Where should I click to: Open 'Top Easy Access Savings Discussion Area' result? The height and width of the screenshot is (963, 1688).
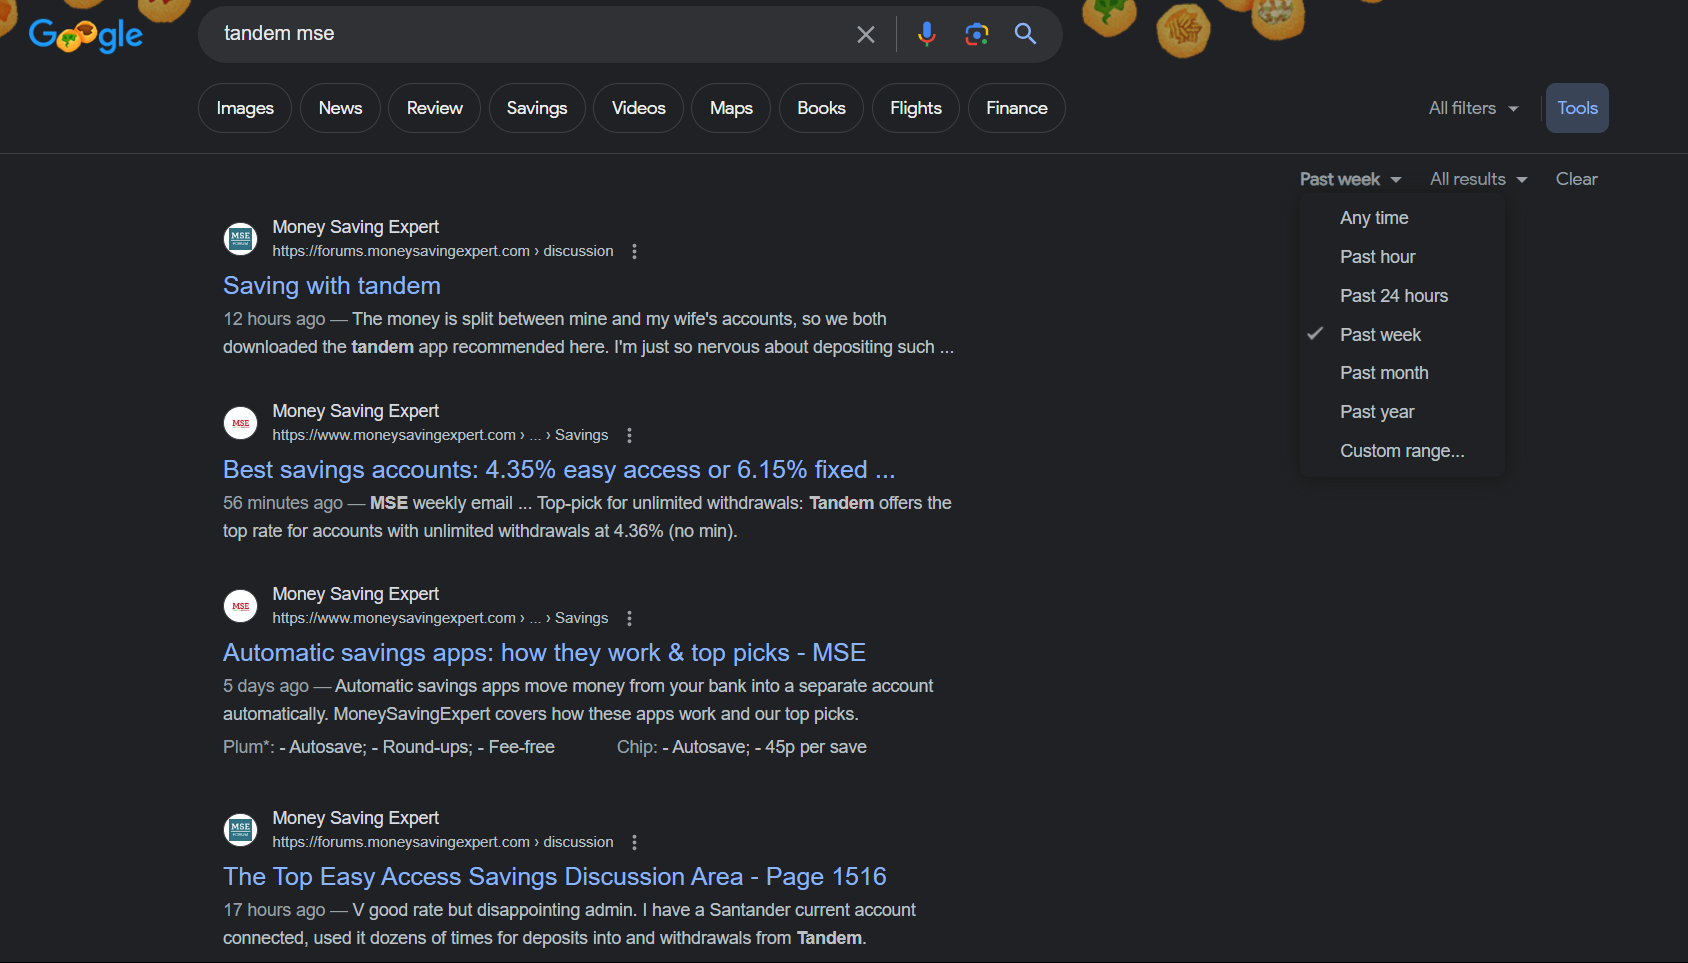555,877
